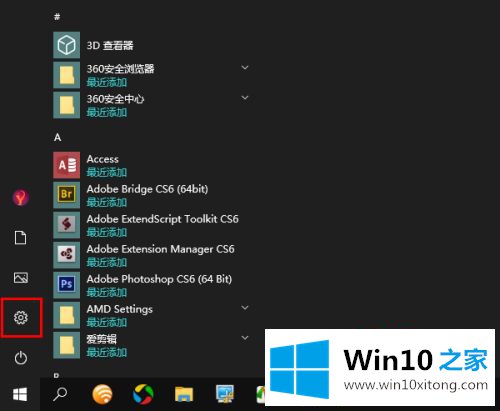
Task: Open Settings via the gear icon
Action: pyautogui.click(x=21, y=317)
